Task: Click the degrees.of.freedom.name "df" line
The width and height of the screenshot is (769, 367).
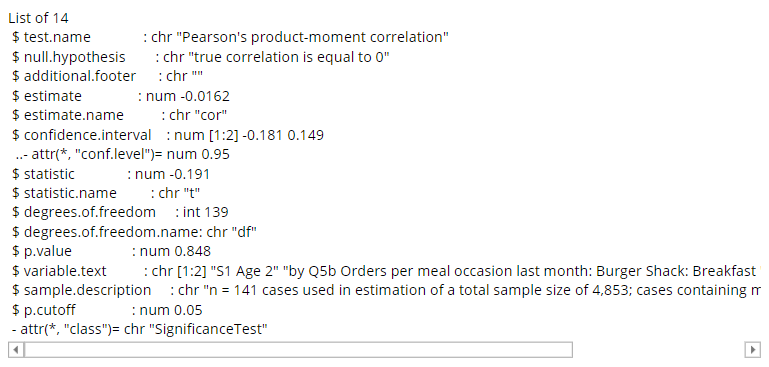Action: click(134, 232)
